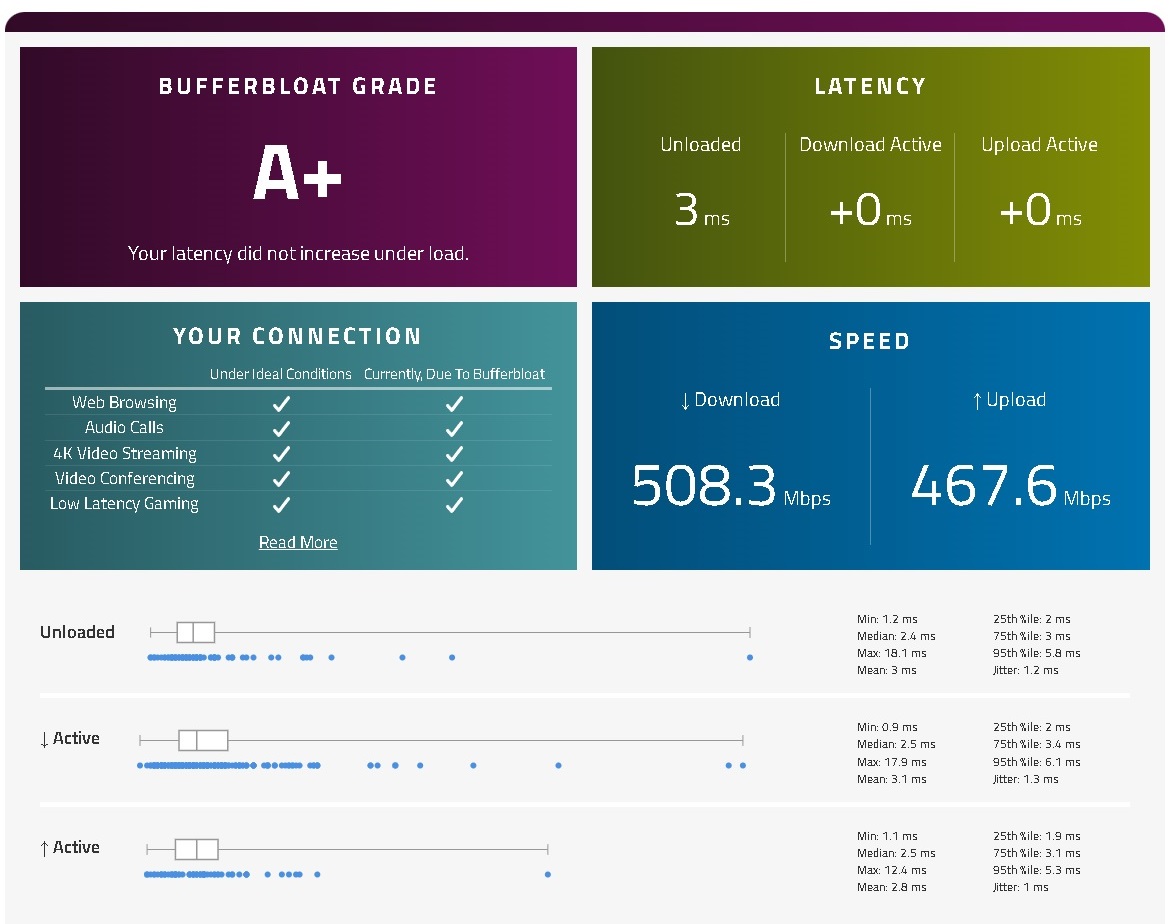This screenshot has height=924, width=1172.
Task: Click the Unloaded latency 3 ms value
Action: click(x=702, y=210)
